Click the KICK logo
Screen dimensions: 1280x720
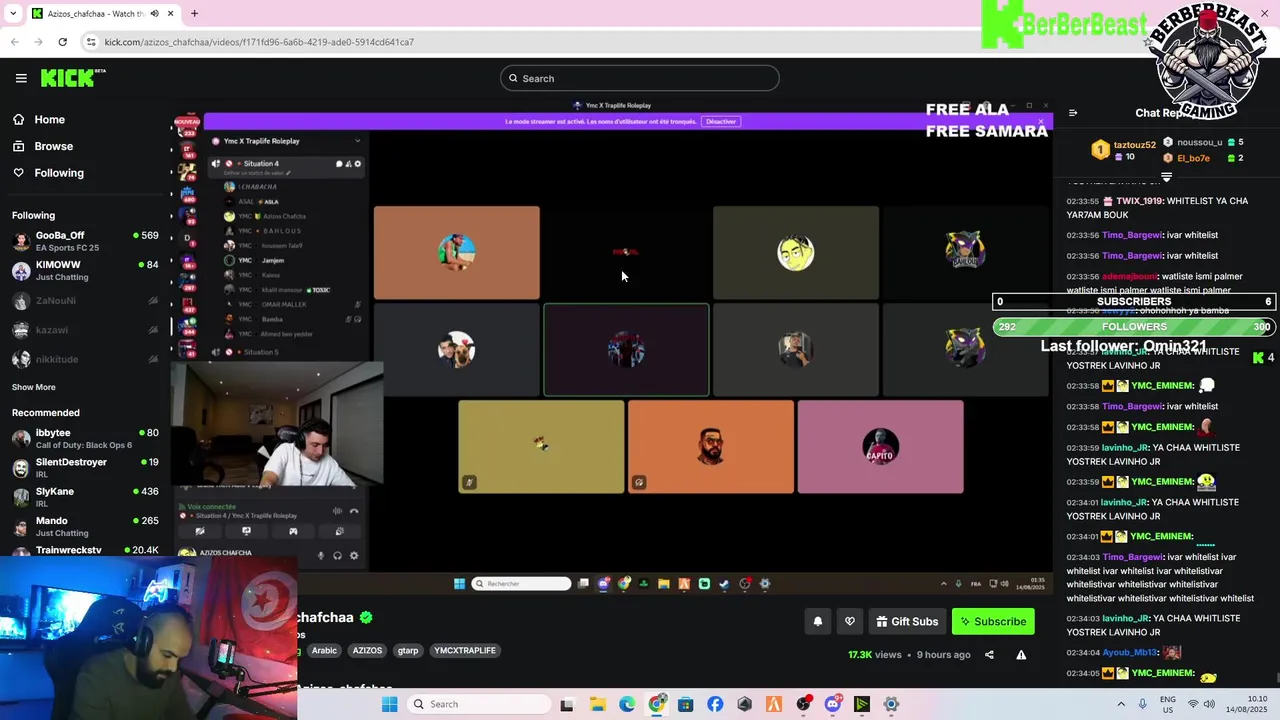(72, 77)
